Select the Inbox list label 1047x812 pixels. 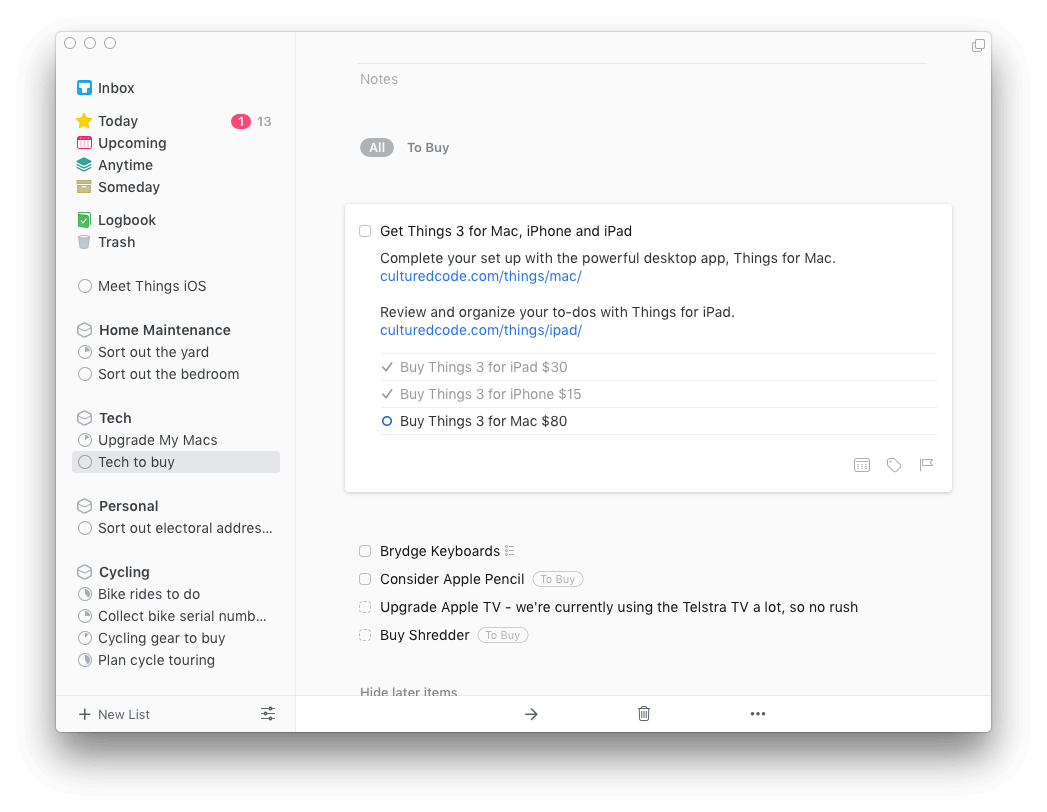[116, 88]
